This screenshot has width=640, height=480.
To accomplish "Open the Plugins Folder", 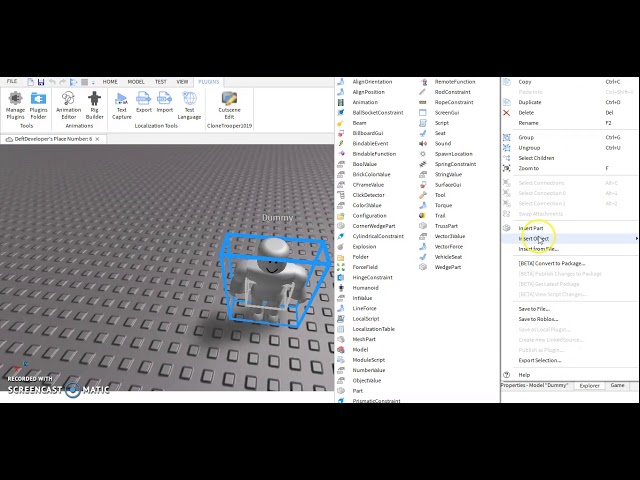I will (38, 105).
